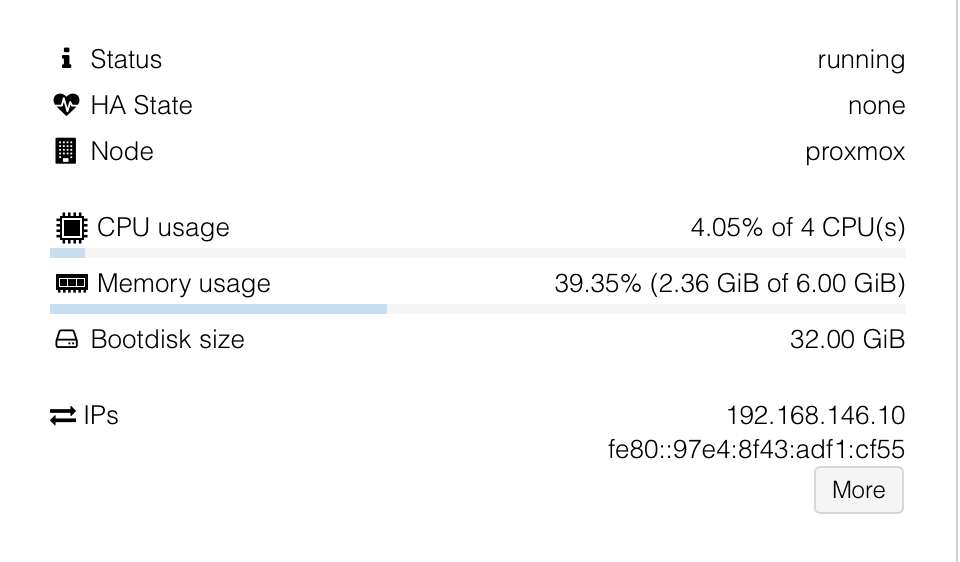Click the HA State heartbeat icon
This screenshot has width=960, height=562.
(66, 105)
